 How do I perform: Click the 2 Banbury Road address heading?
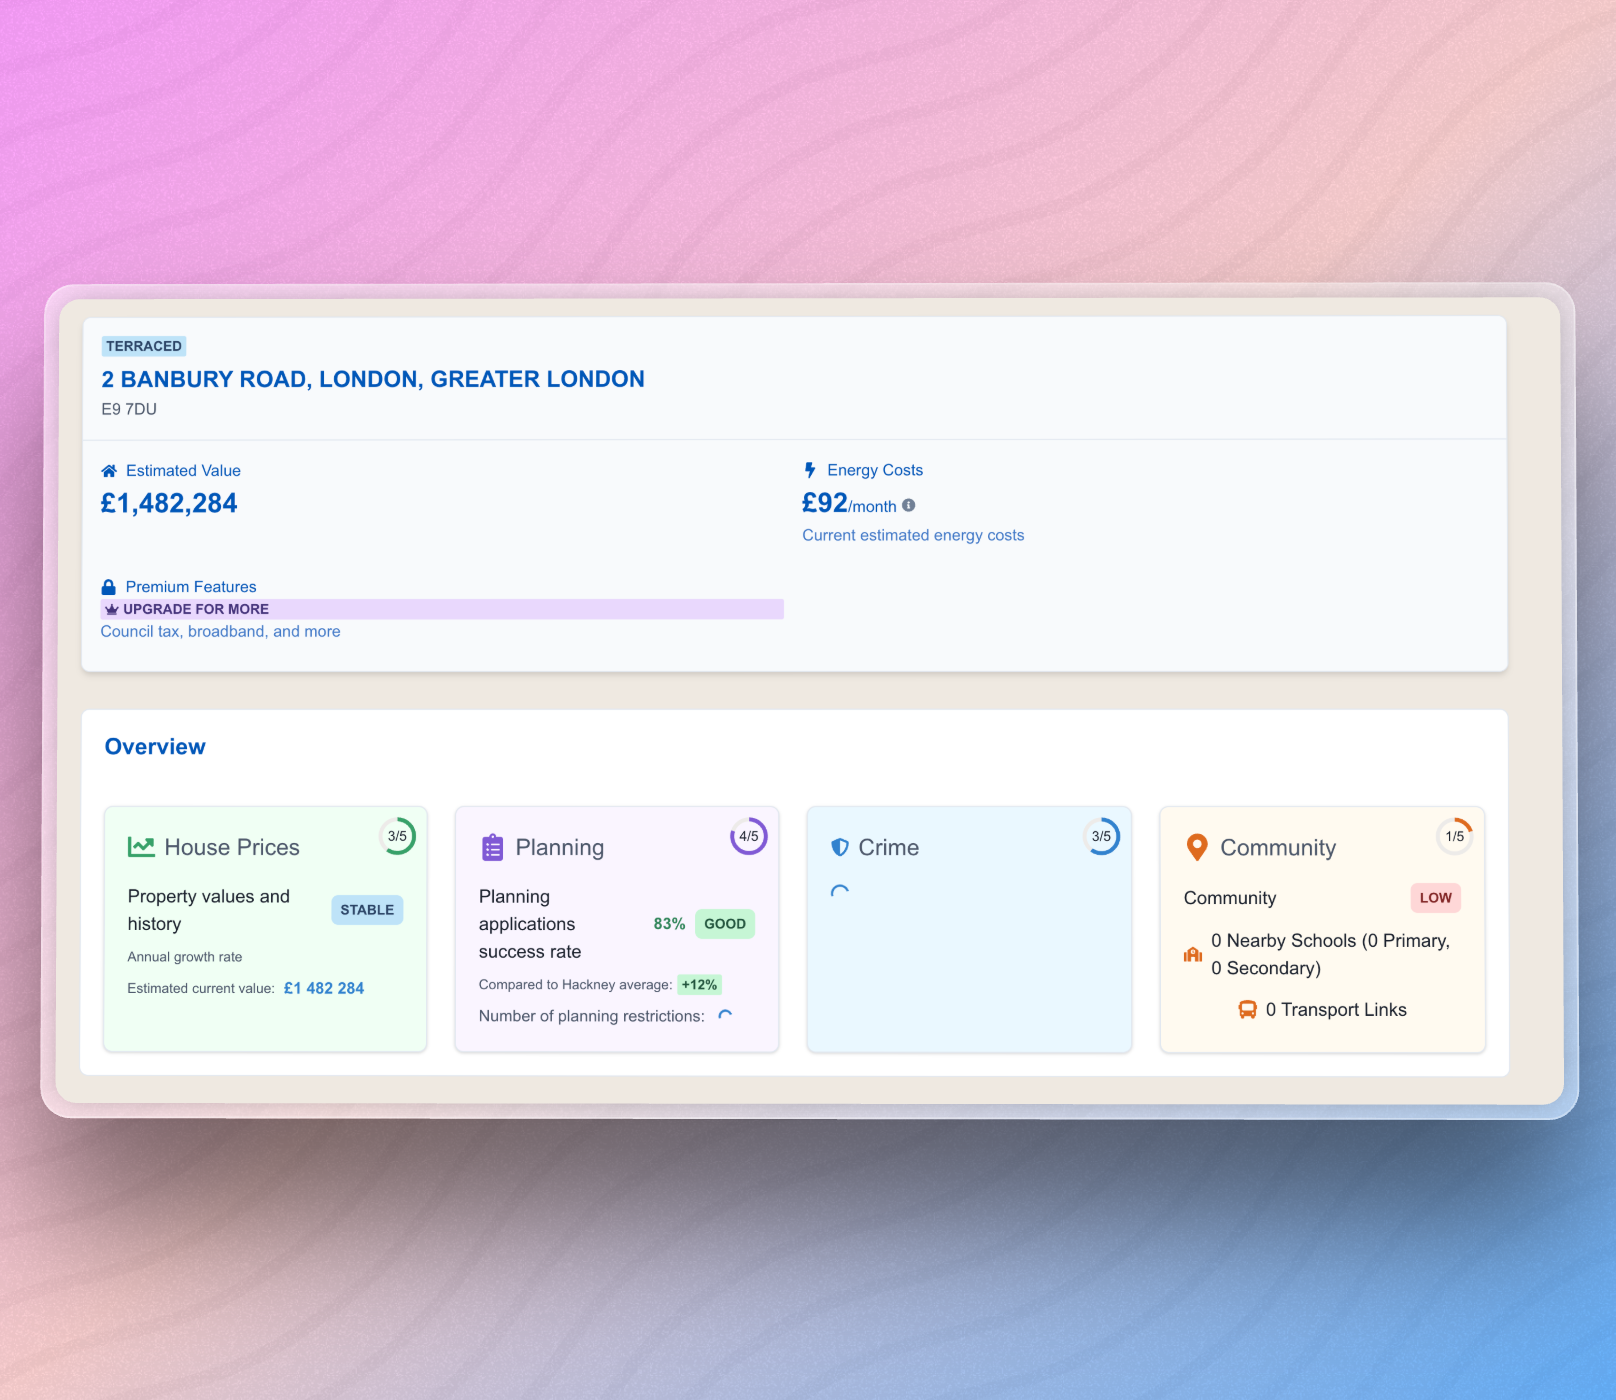373,379
